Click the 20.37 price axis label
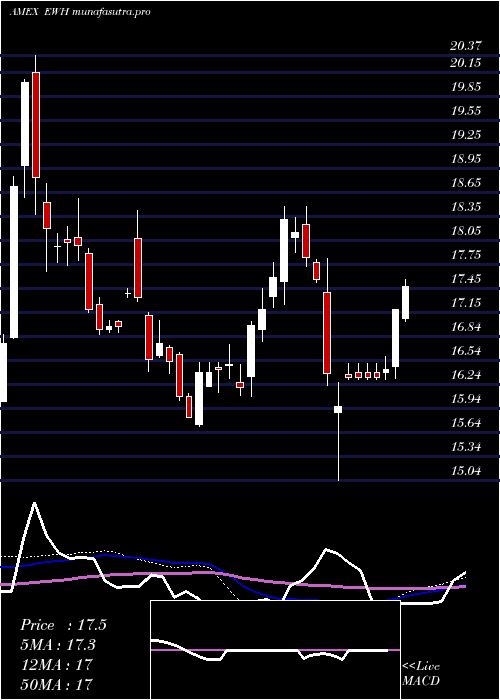 (466, 46)
